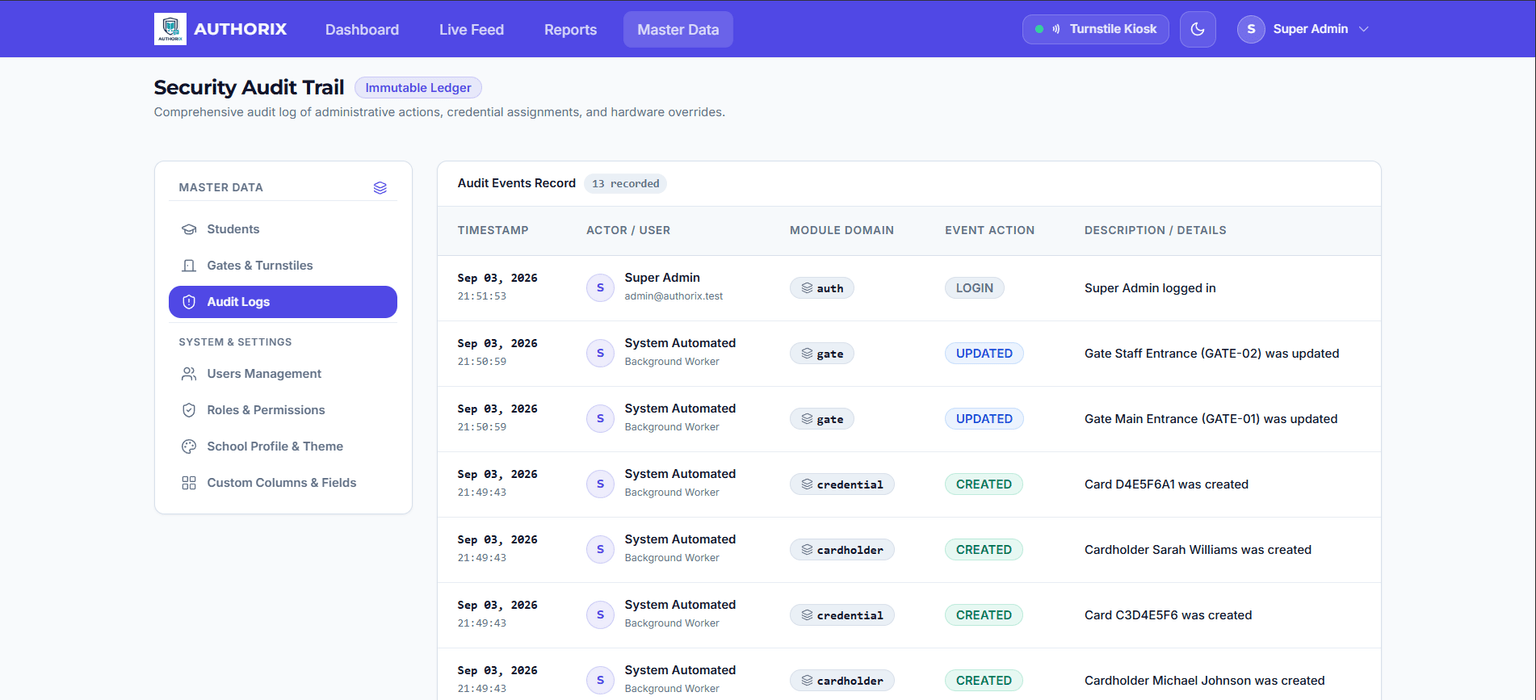Click the avatar in the Card D4E5F6A1 row
The width and height of the screenshot is (1536, 700).
tap(600, 484)
